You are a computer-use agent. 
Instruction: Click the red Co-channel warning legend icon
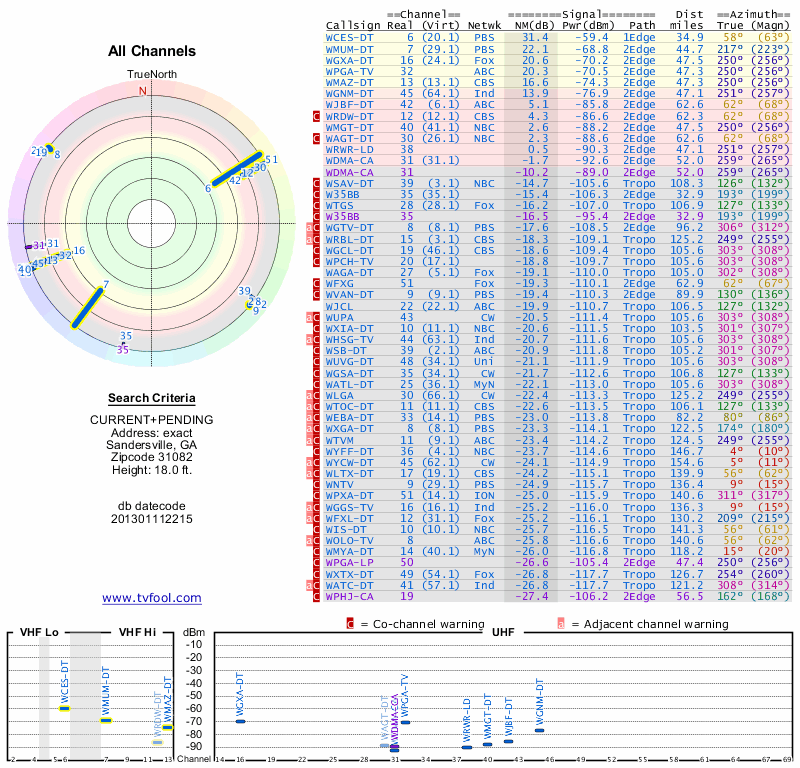tap(350, 624)
